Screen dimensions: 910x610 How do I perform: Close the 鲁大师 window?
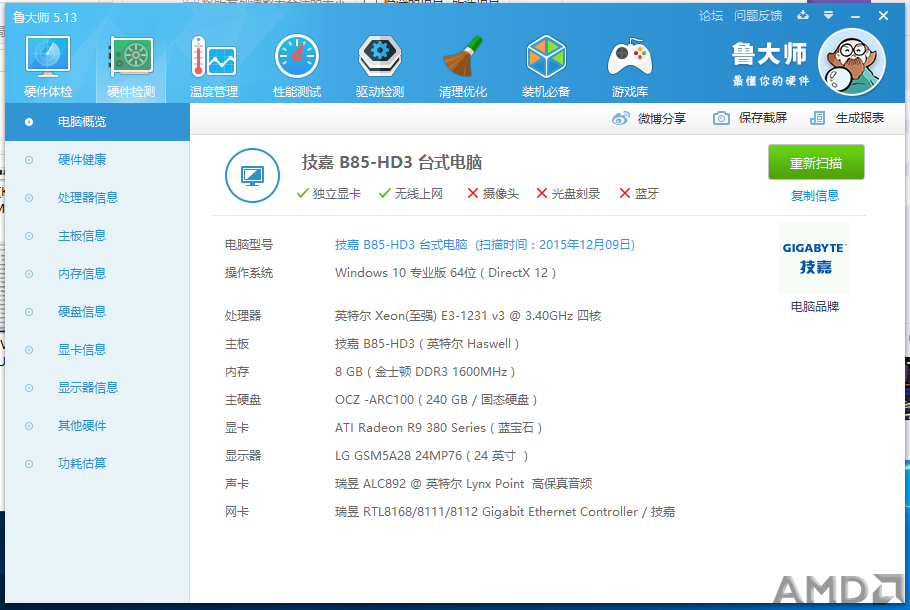tap(883, 16)
